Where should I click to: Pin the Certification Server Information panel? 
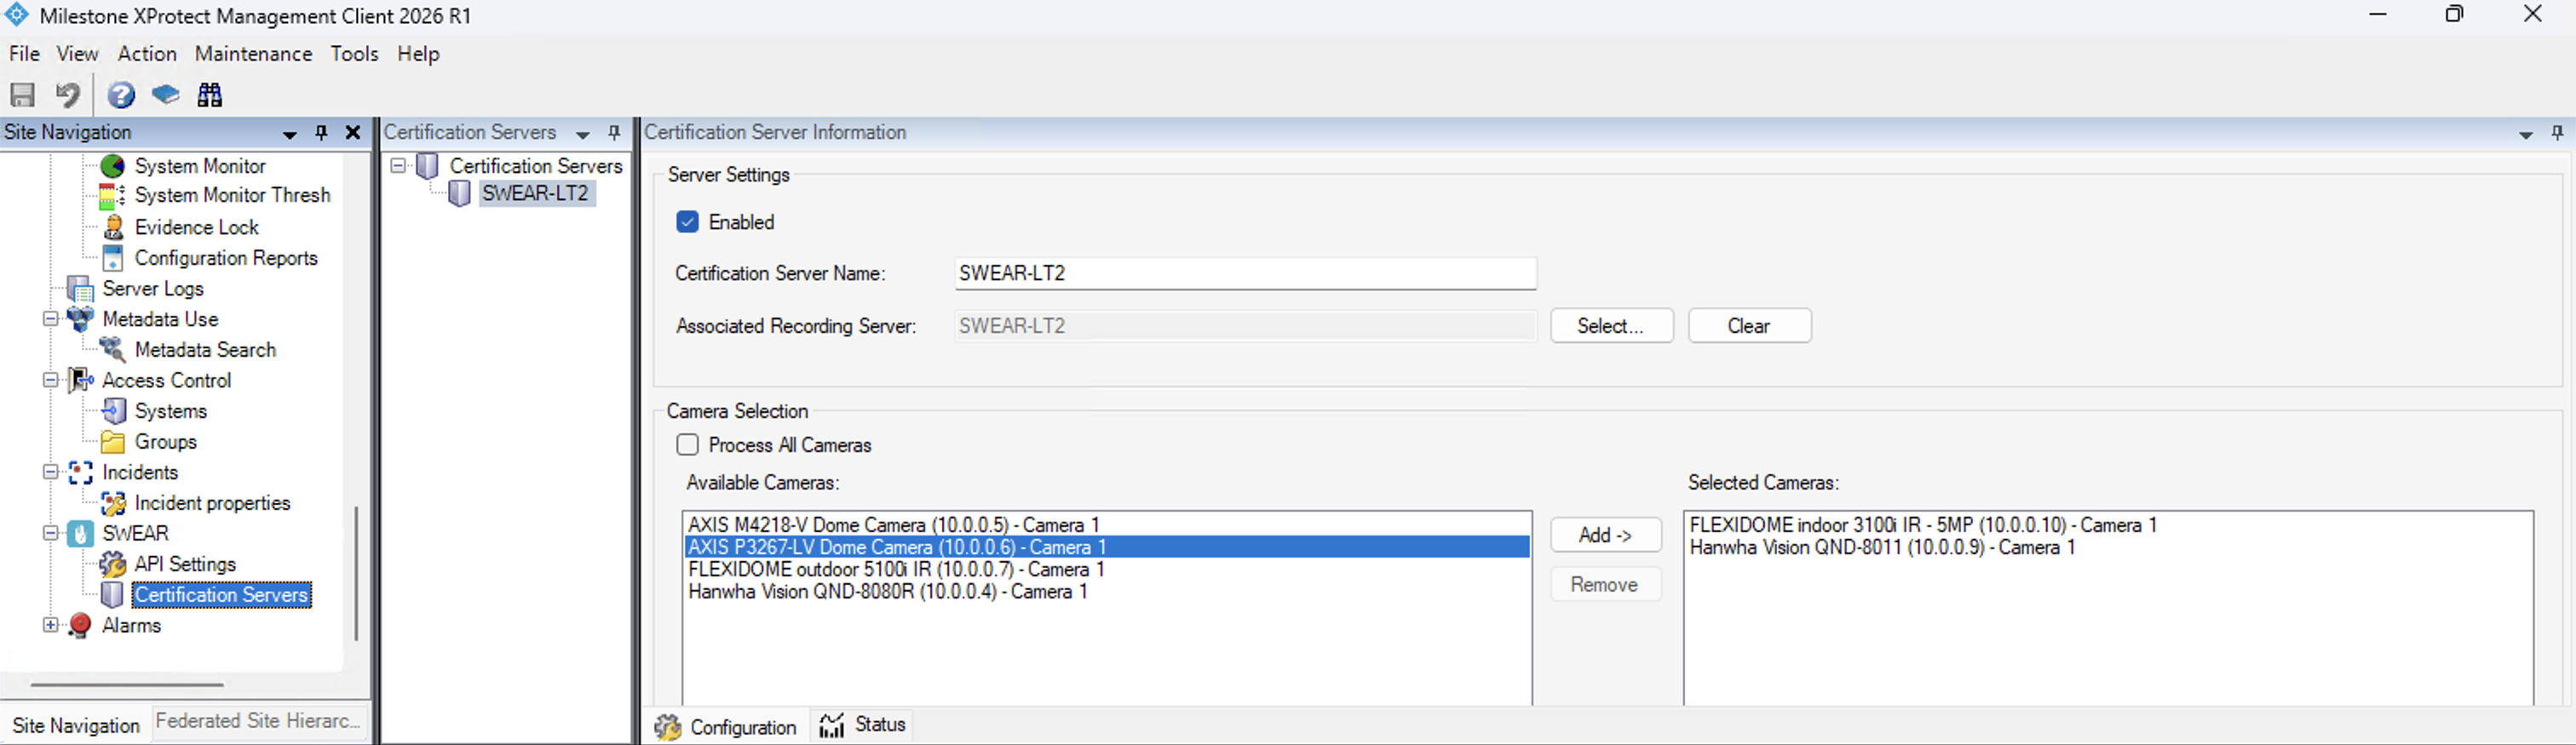coord(2557,132)
